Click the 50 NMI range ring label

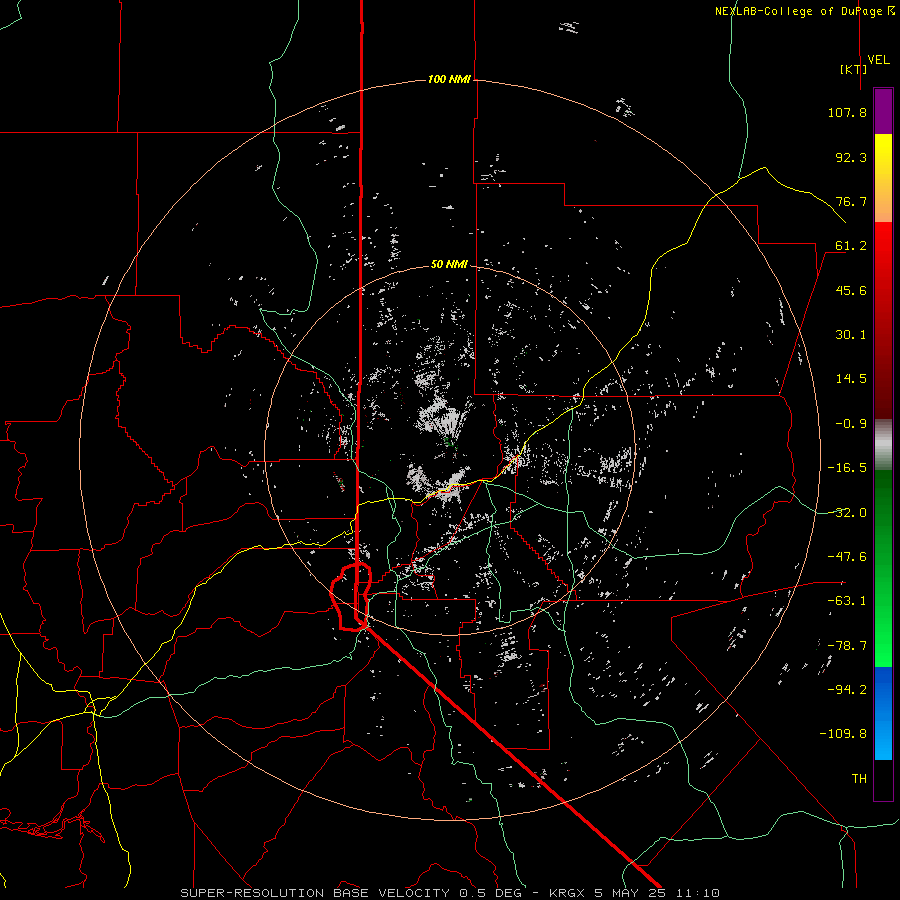pyautogui.click(x=449, y=264)
